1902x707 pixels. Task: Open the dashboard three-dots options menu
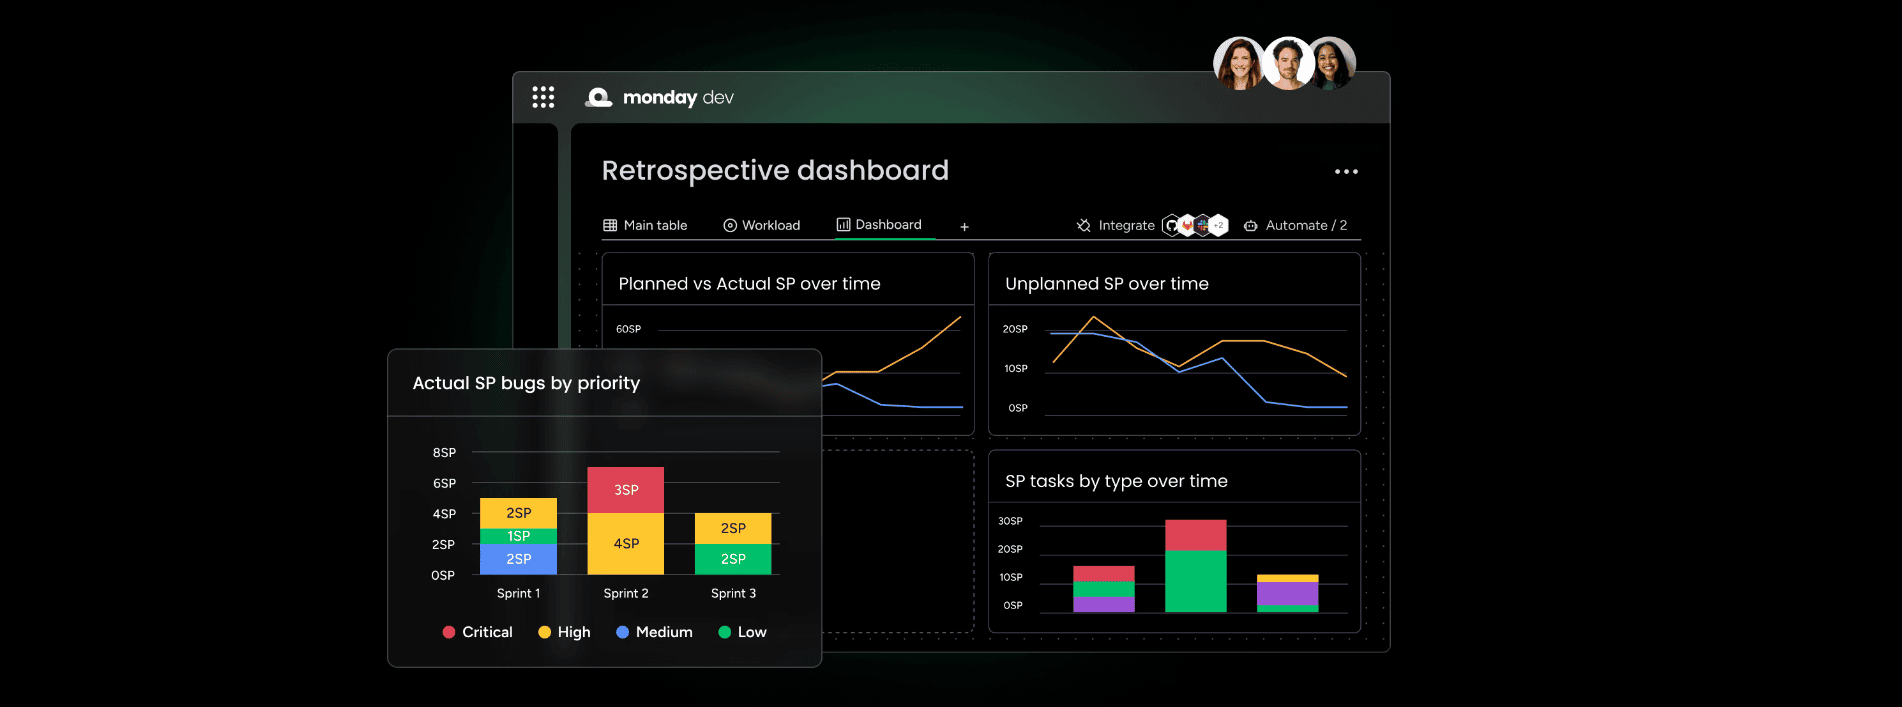pyautogui.click(x=1346, y=172)
